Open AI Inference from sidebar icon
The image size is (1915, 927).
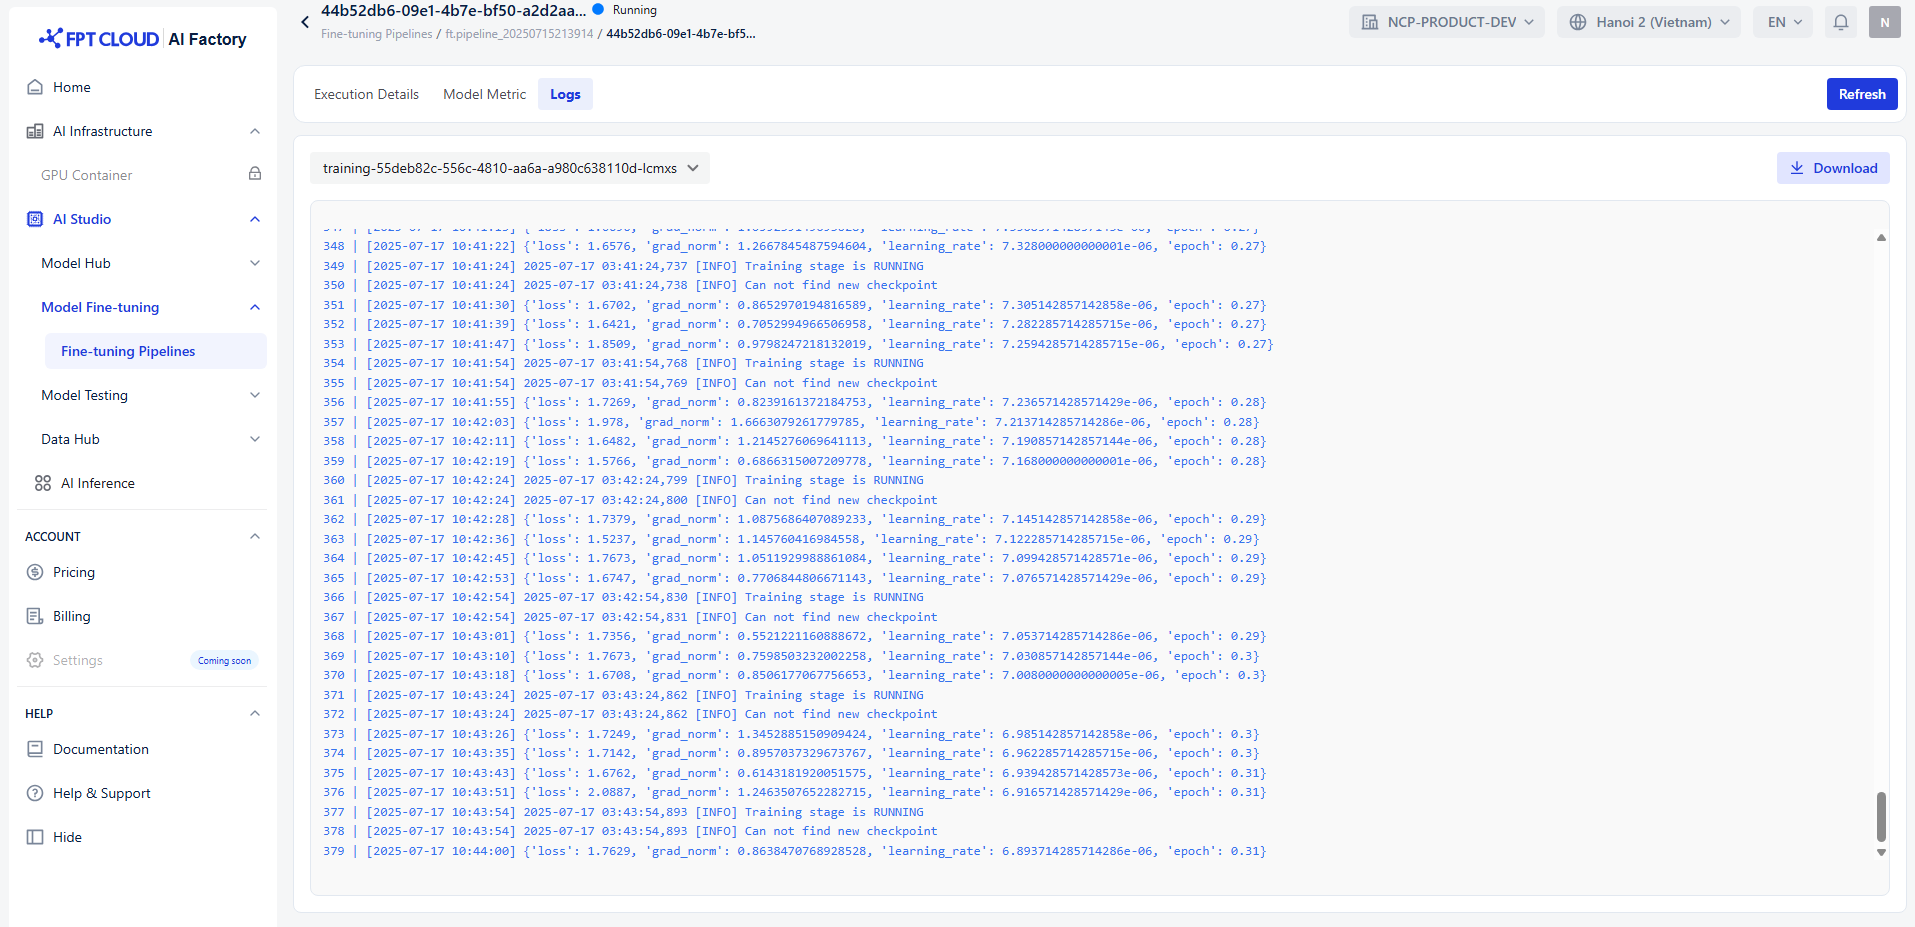click(x=43, y=483)
